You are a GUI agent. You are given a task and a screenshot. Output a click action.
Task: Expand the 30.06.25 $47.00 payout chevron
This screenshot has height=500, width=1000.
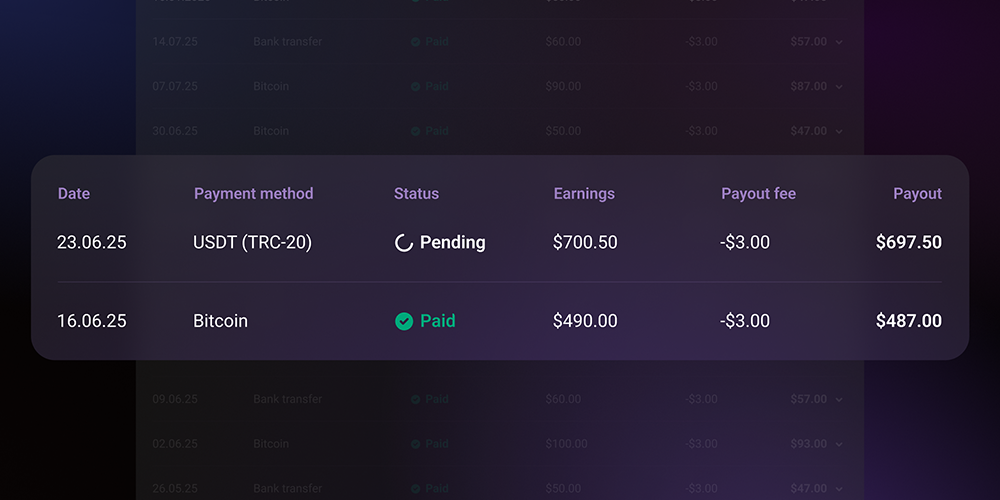coord(839,131)
